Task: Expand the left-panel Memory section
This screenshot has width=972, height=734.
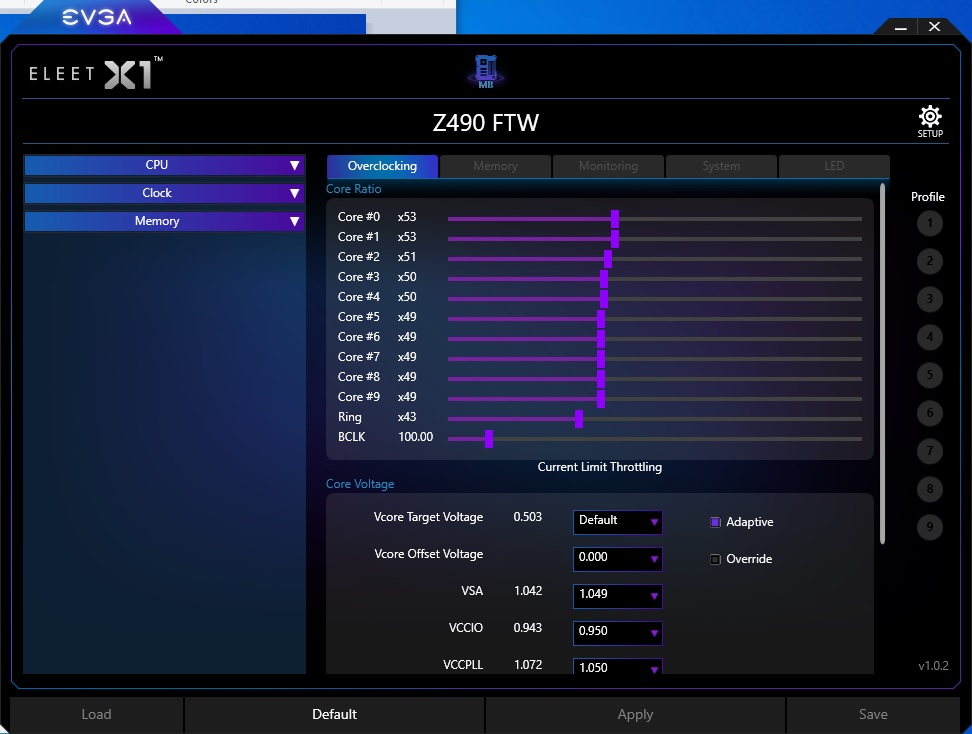Action: [164, 221]
